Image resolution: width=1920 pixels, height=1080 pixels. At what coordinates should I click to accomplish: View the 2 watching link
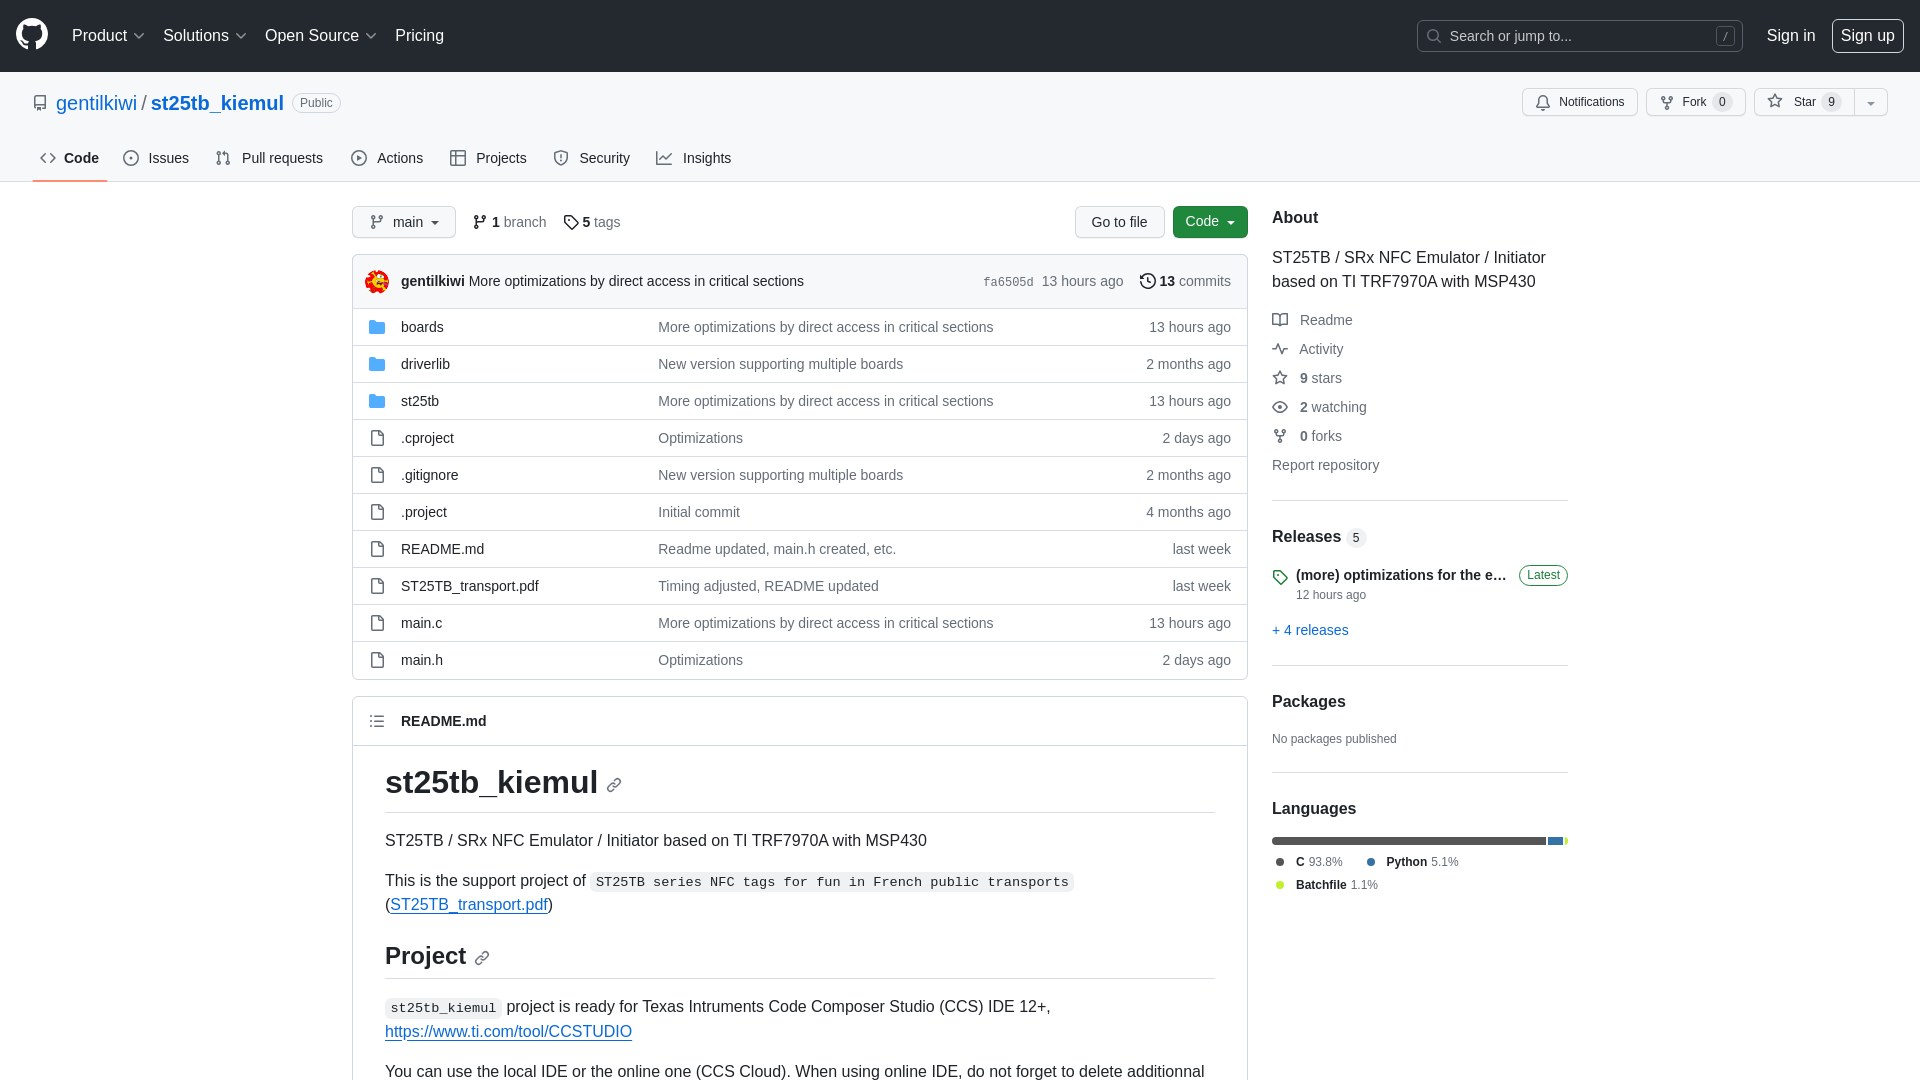pyautogui.click(x=1319, y=407)
